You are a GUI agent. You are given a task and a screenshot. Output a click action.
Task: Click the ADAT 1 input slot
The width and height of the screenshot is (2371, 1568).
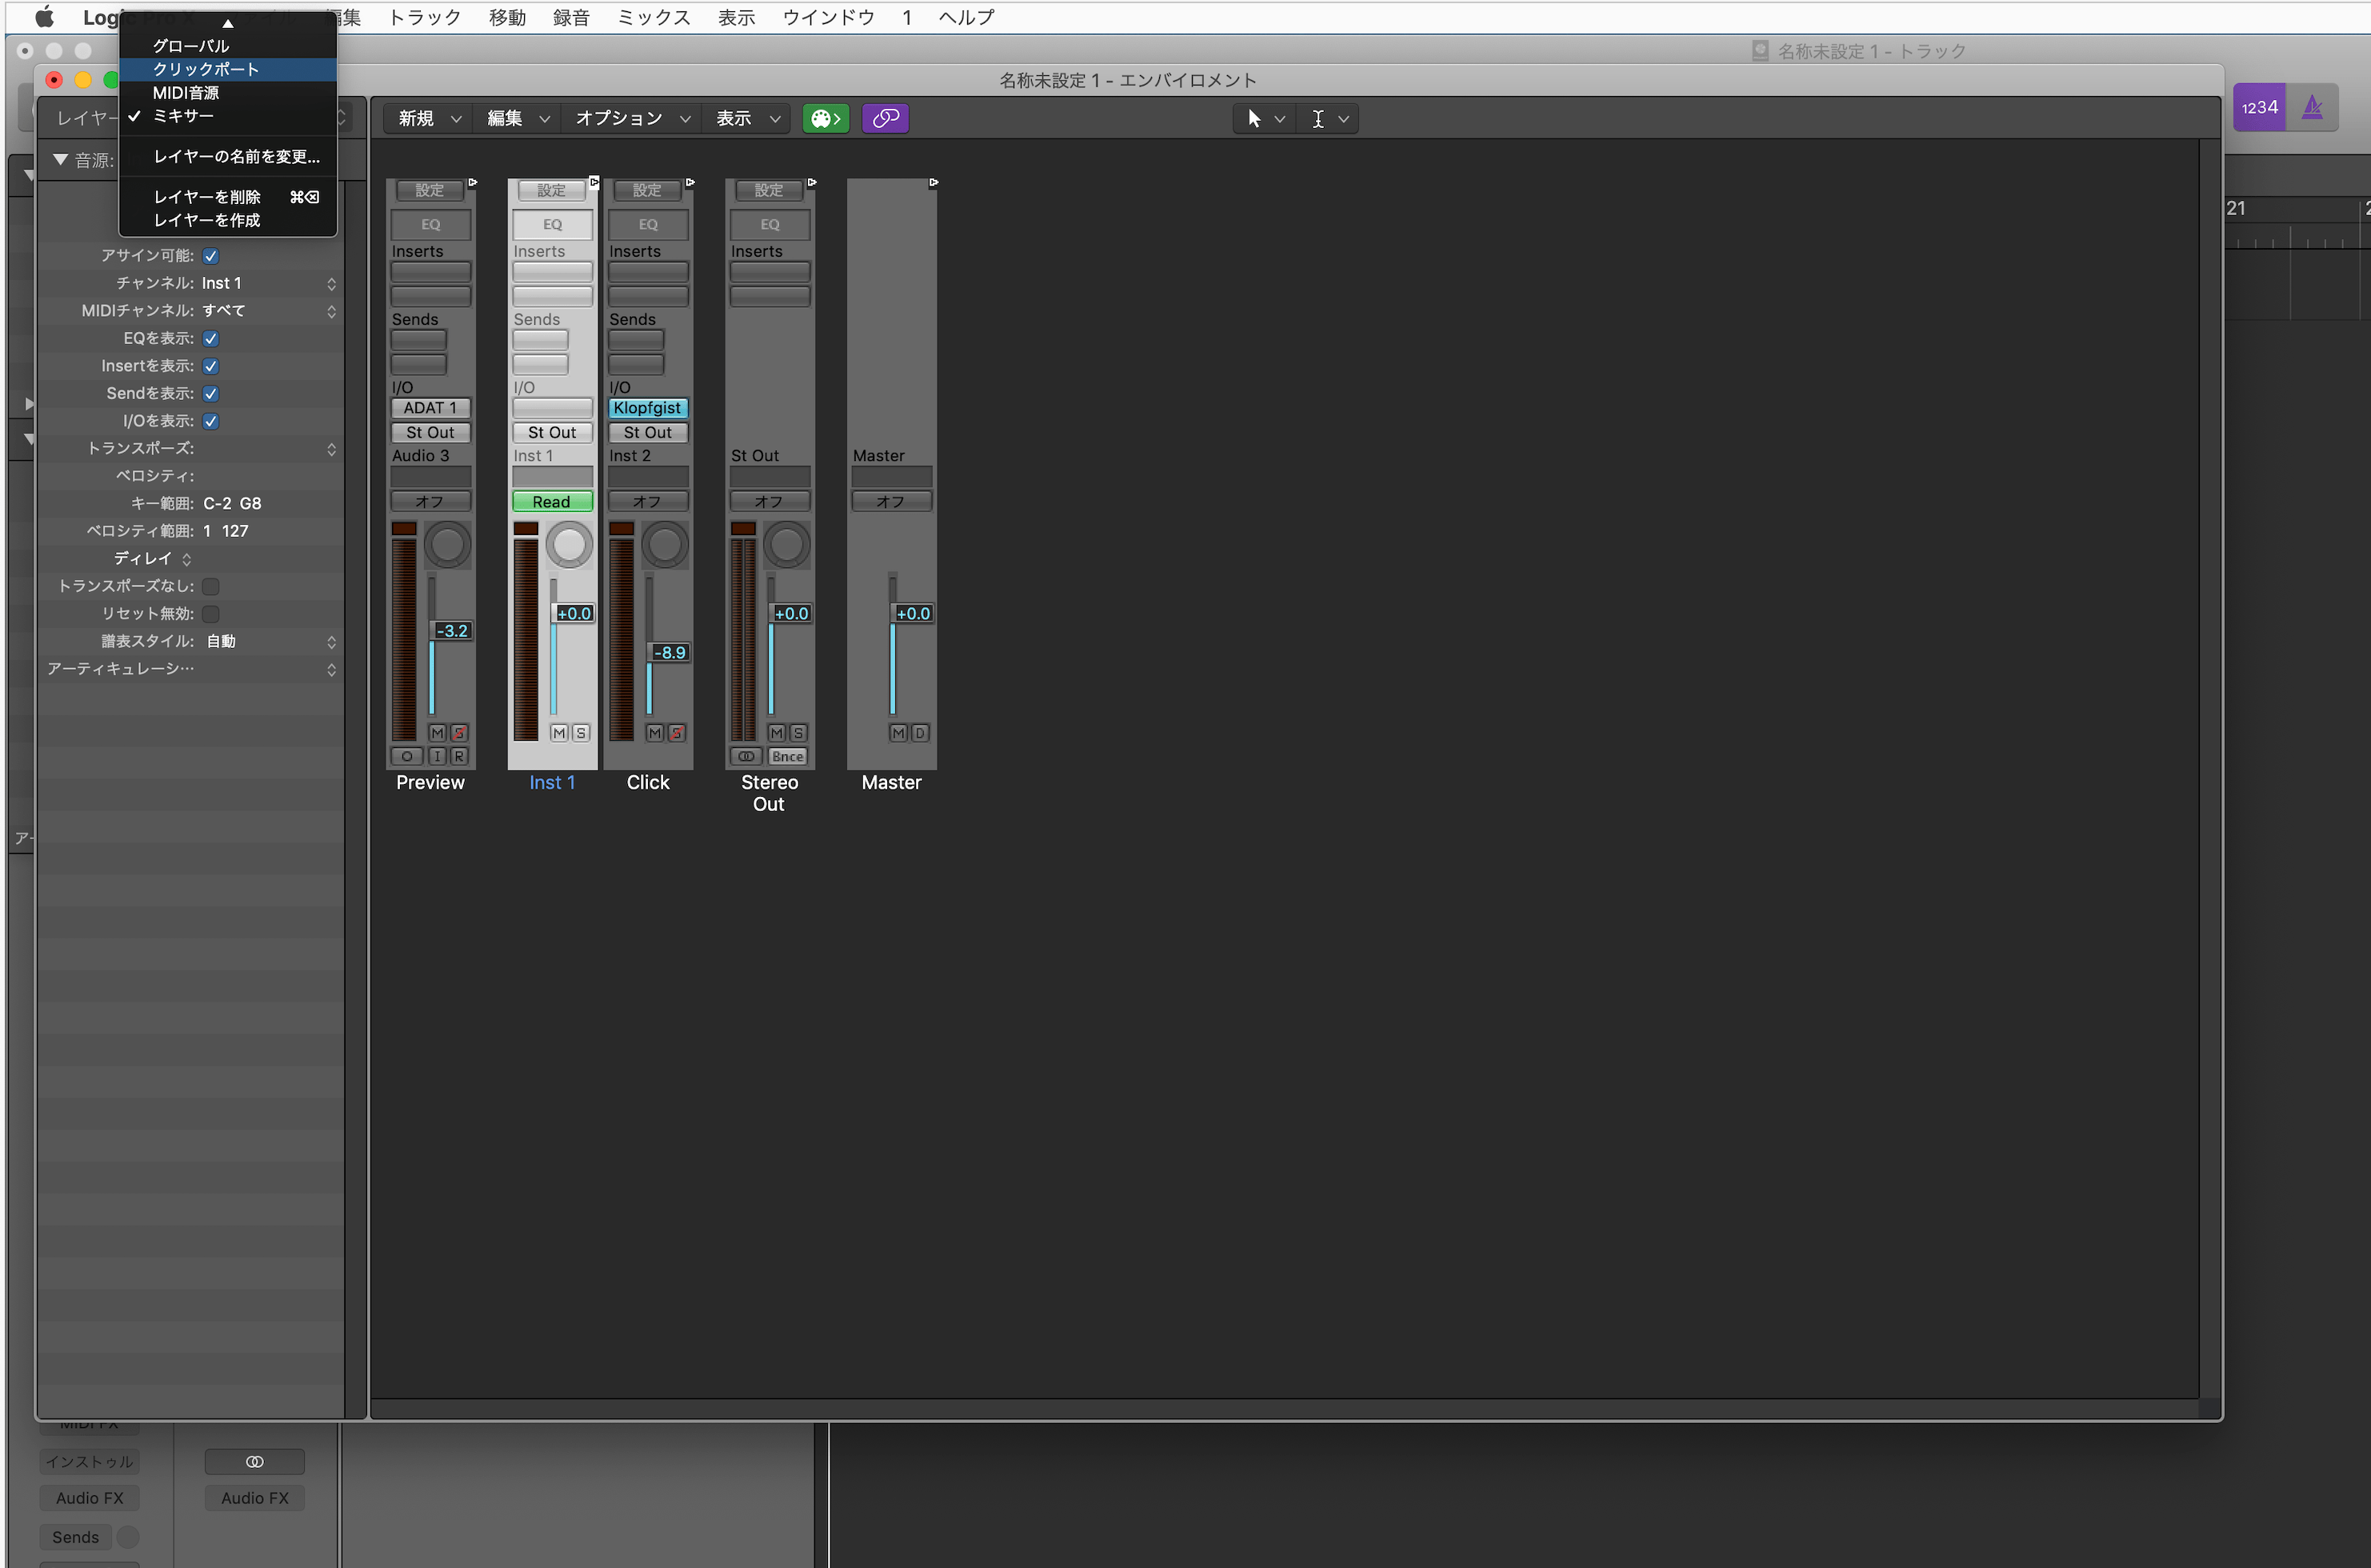430,408
